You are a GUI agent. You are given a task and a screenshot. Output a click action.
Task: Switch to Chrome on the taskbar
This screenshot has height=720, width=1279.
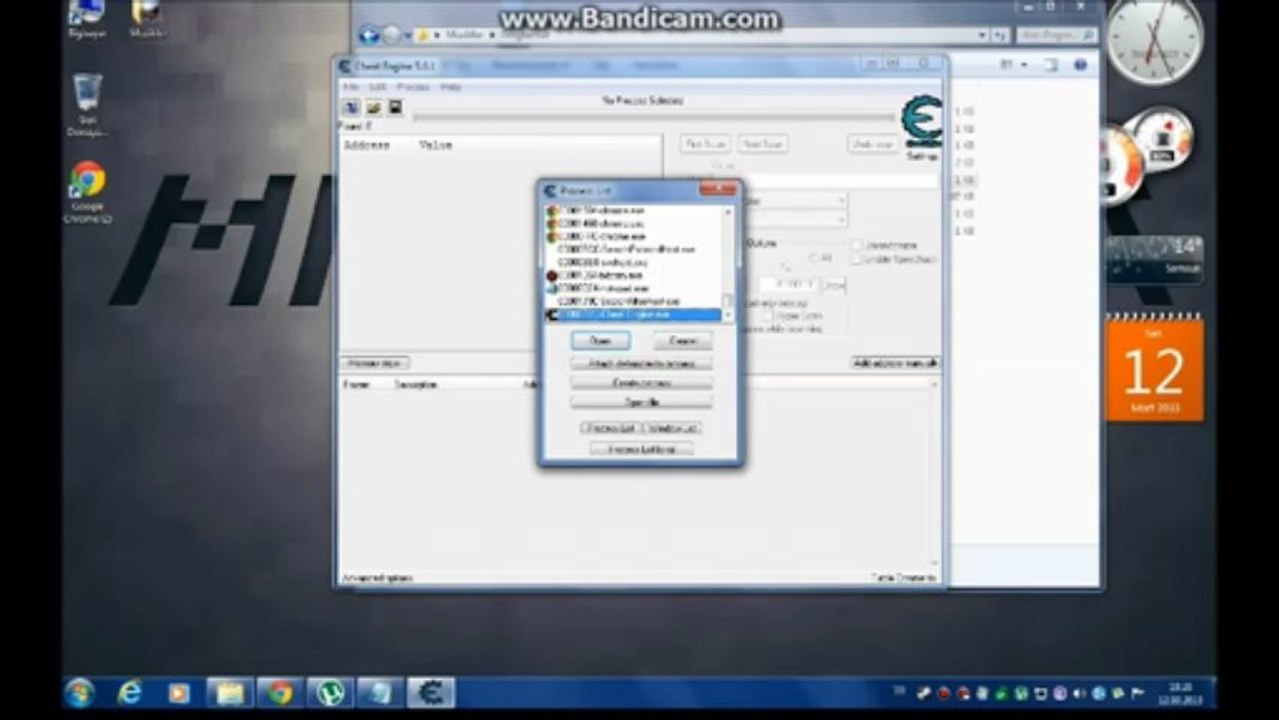click(280, 692)
